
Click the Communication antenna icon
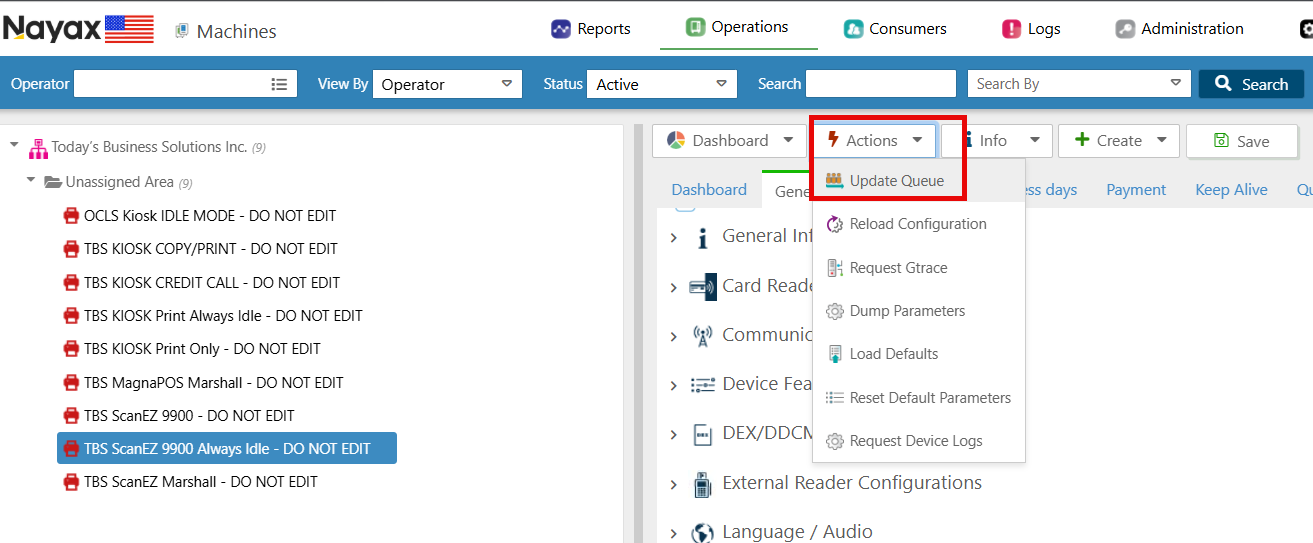coord(702,336)
